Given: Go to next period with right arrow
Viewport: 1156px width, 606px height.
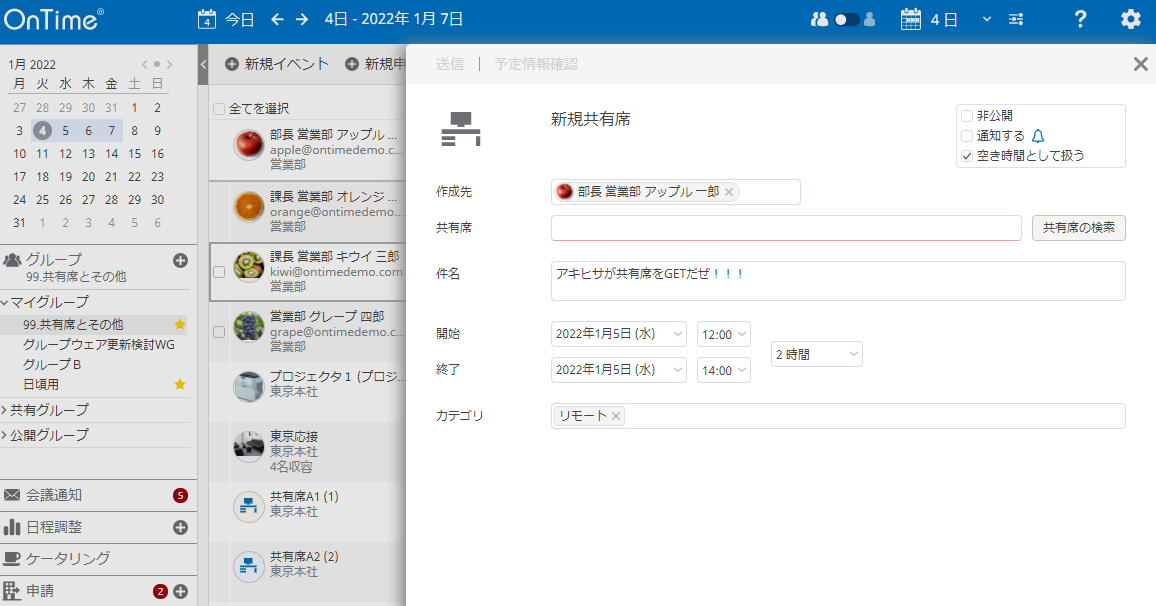Looking at the screenshot, I should pyautogui.click(x=302, y=19).
